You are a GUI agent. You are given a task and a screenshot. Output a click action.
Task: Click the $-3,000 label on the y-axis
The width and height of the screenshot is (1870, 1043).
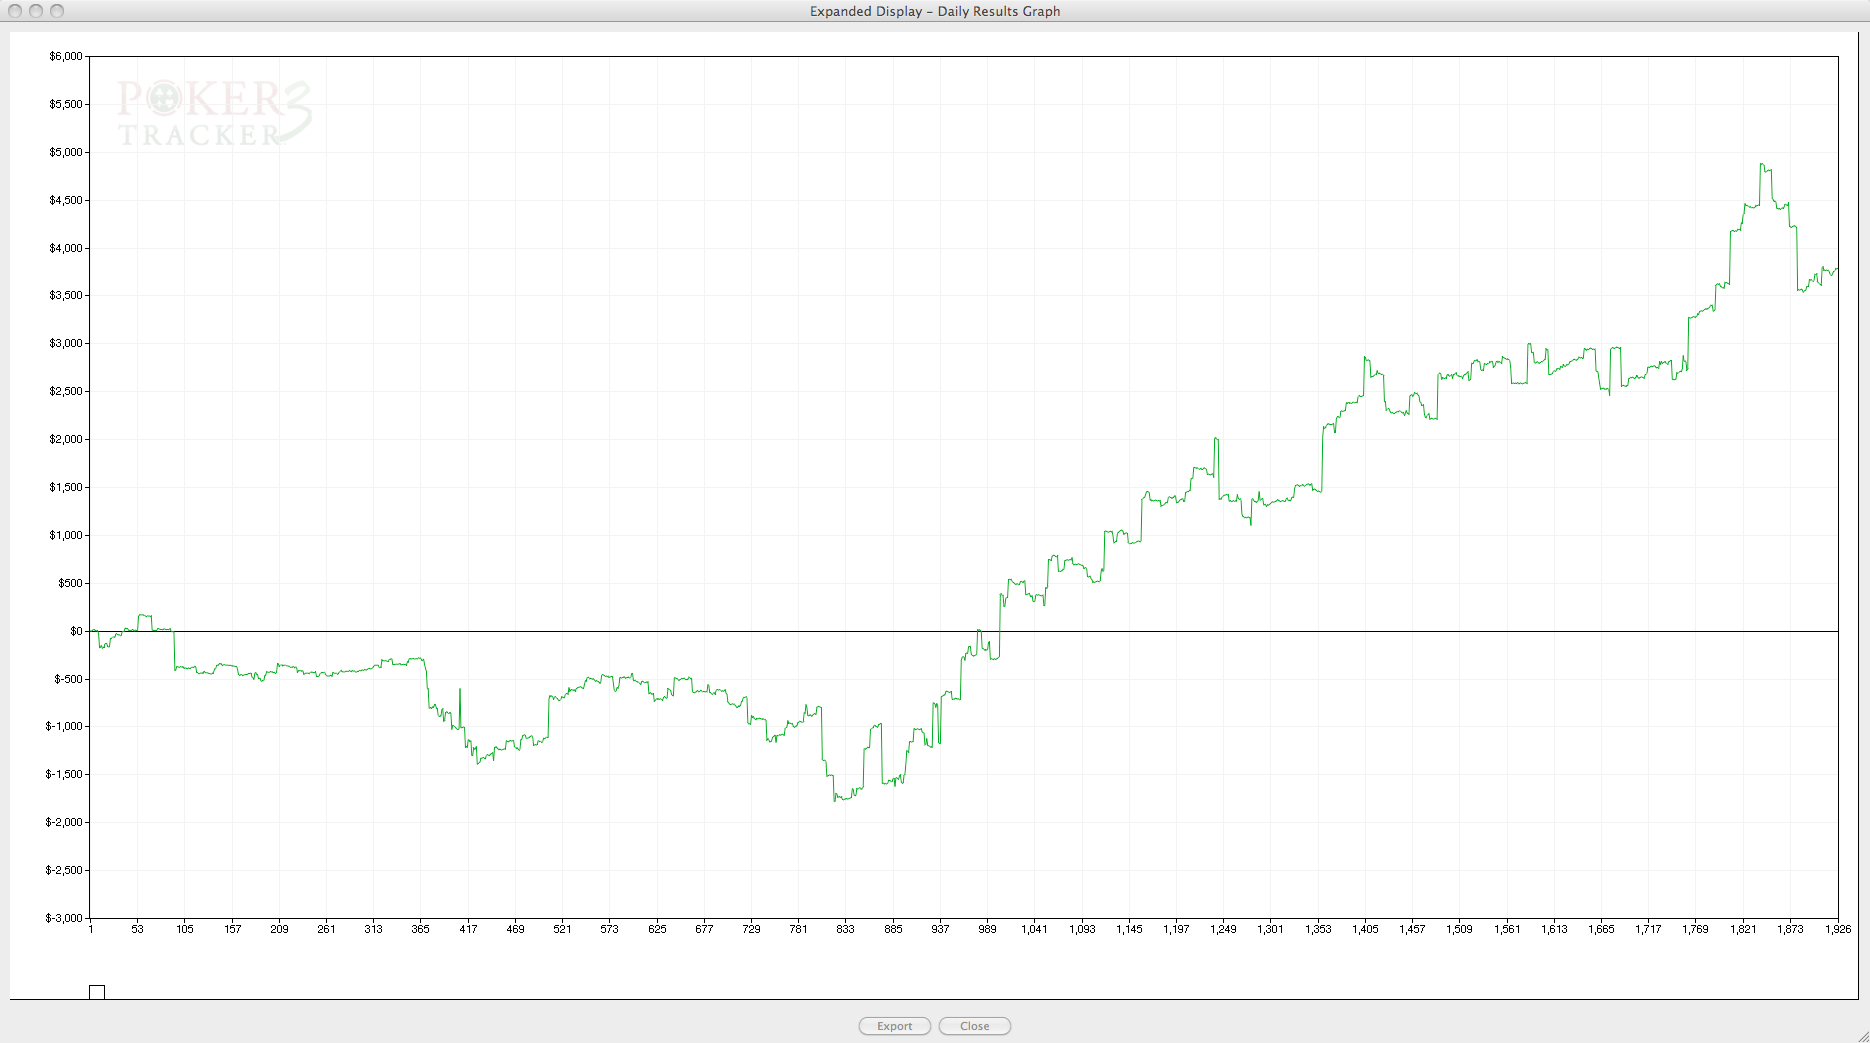tap(64, 918)
